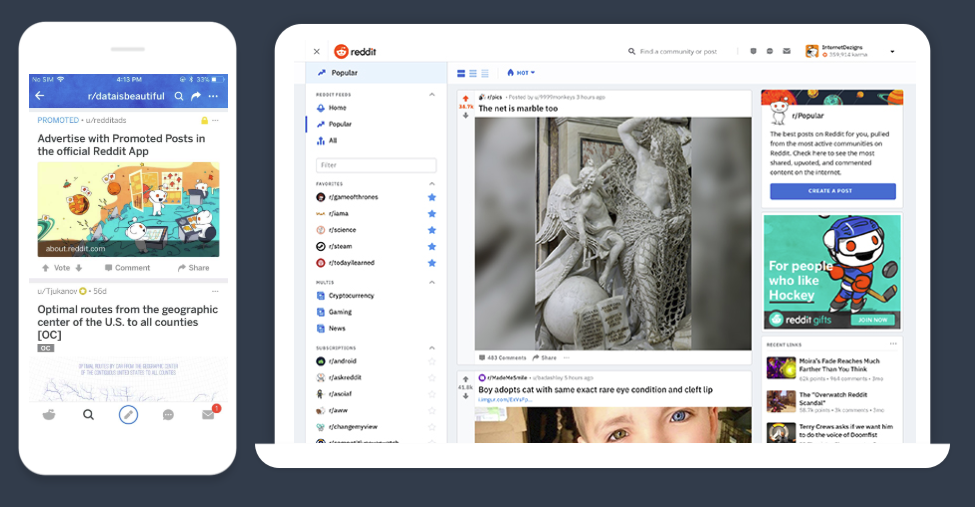
Task: Tap the search icon in r/dataisbeautiful header
Action: click(178, 96)
